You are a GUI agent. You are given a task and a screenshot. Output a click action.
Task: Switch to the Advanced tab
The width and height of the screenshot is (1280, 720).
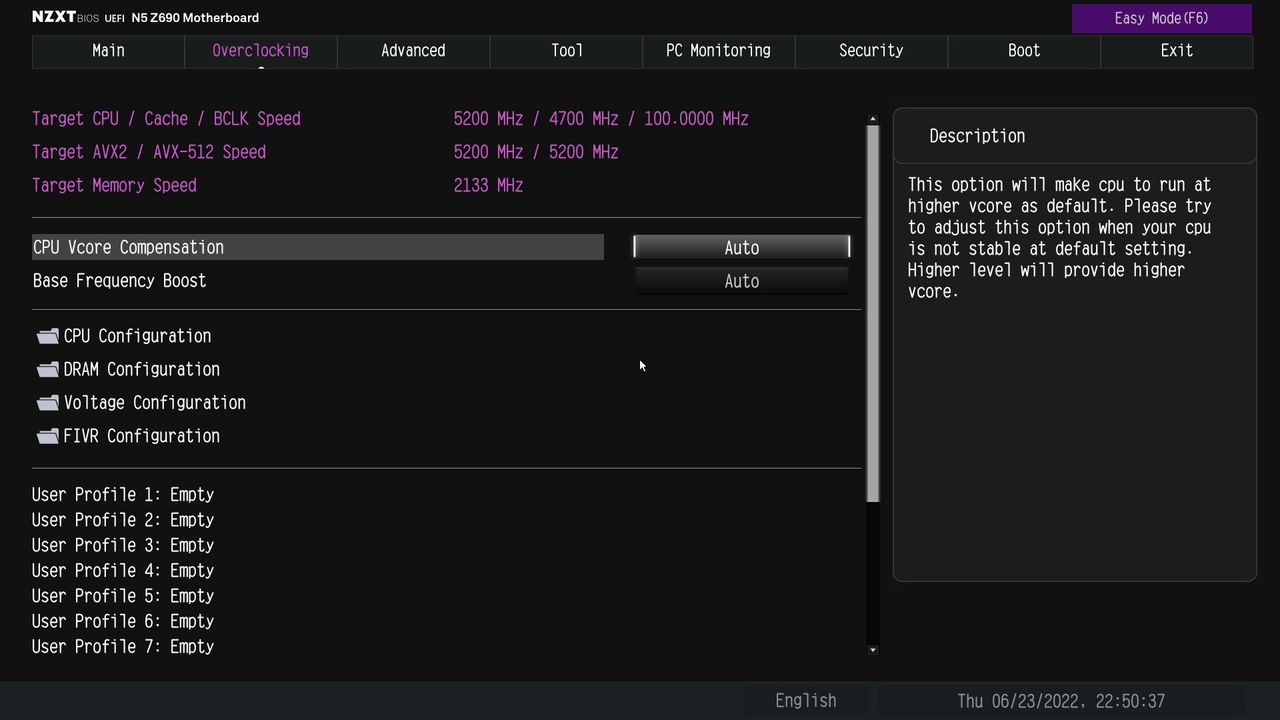click(413, 51)
